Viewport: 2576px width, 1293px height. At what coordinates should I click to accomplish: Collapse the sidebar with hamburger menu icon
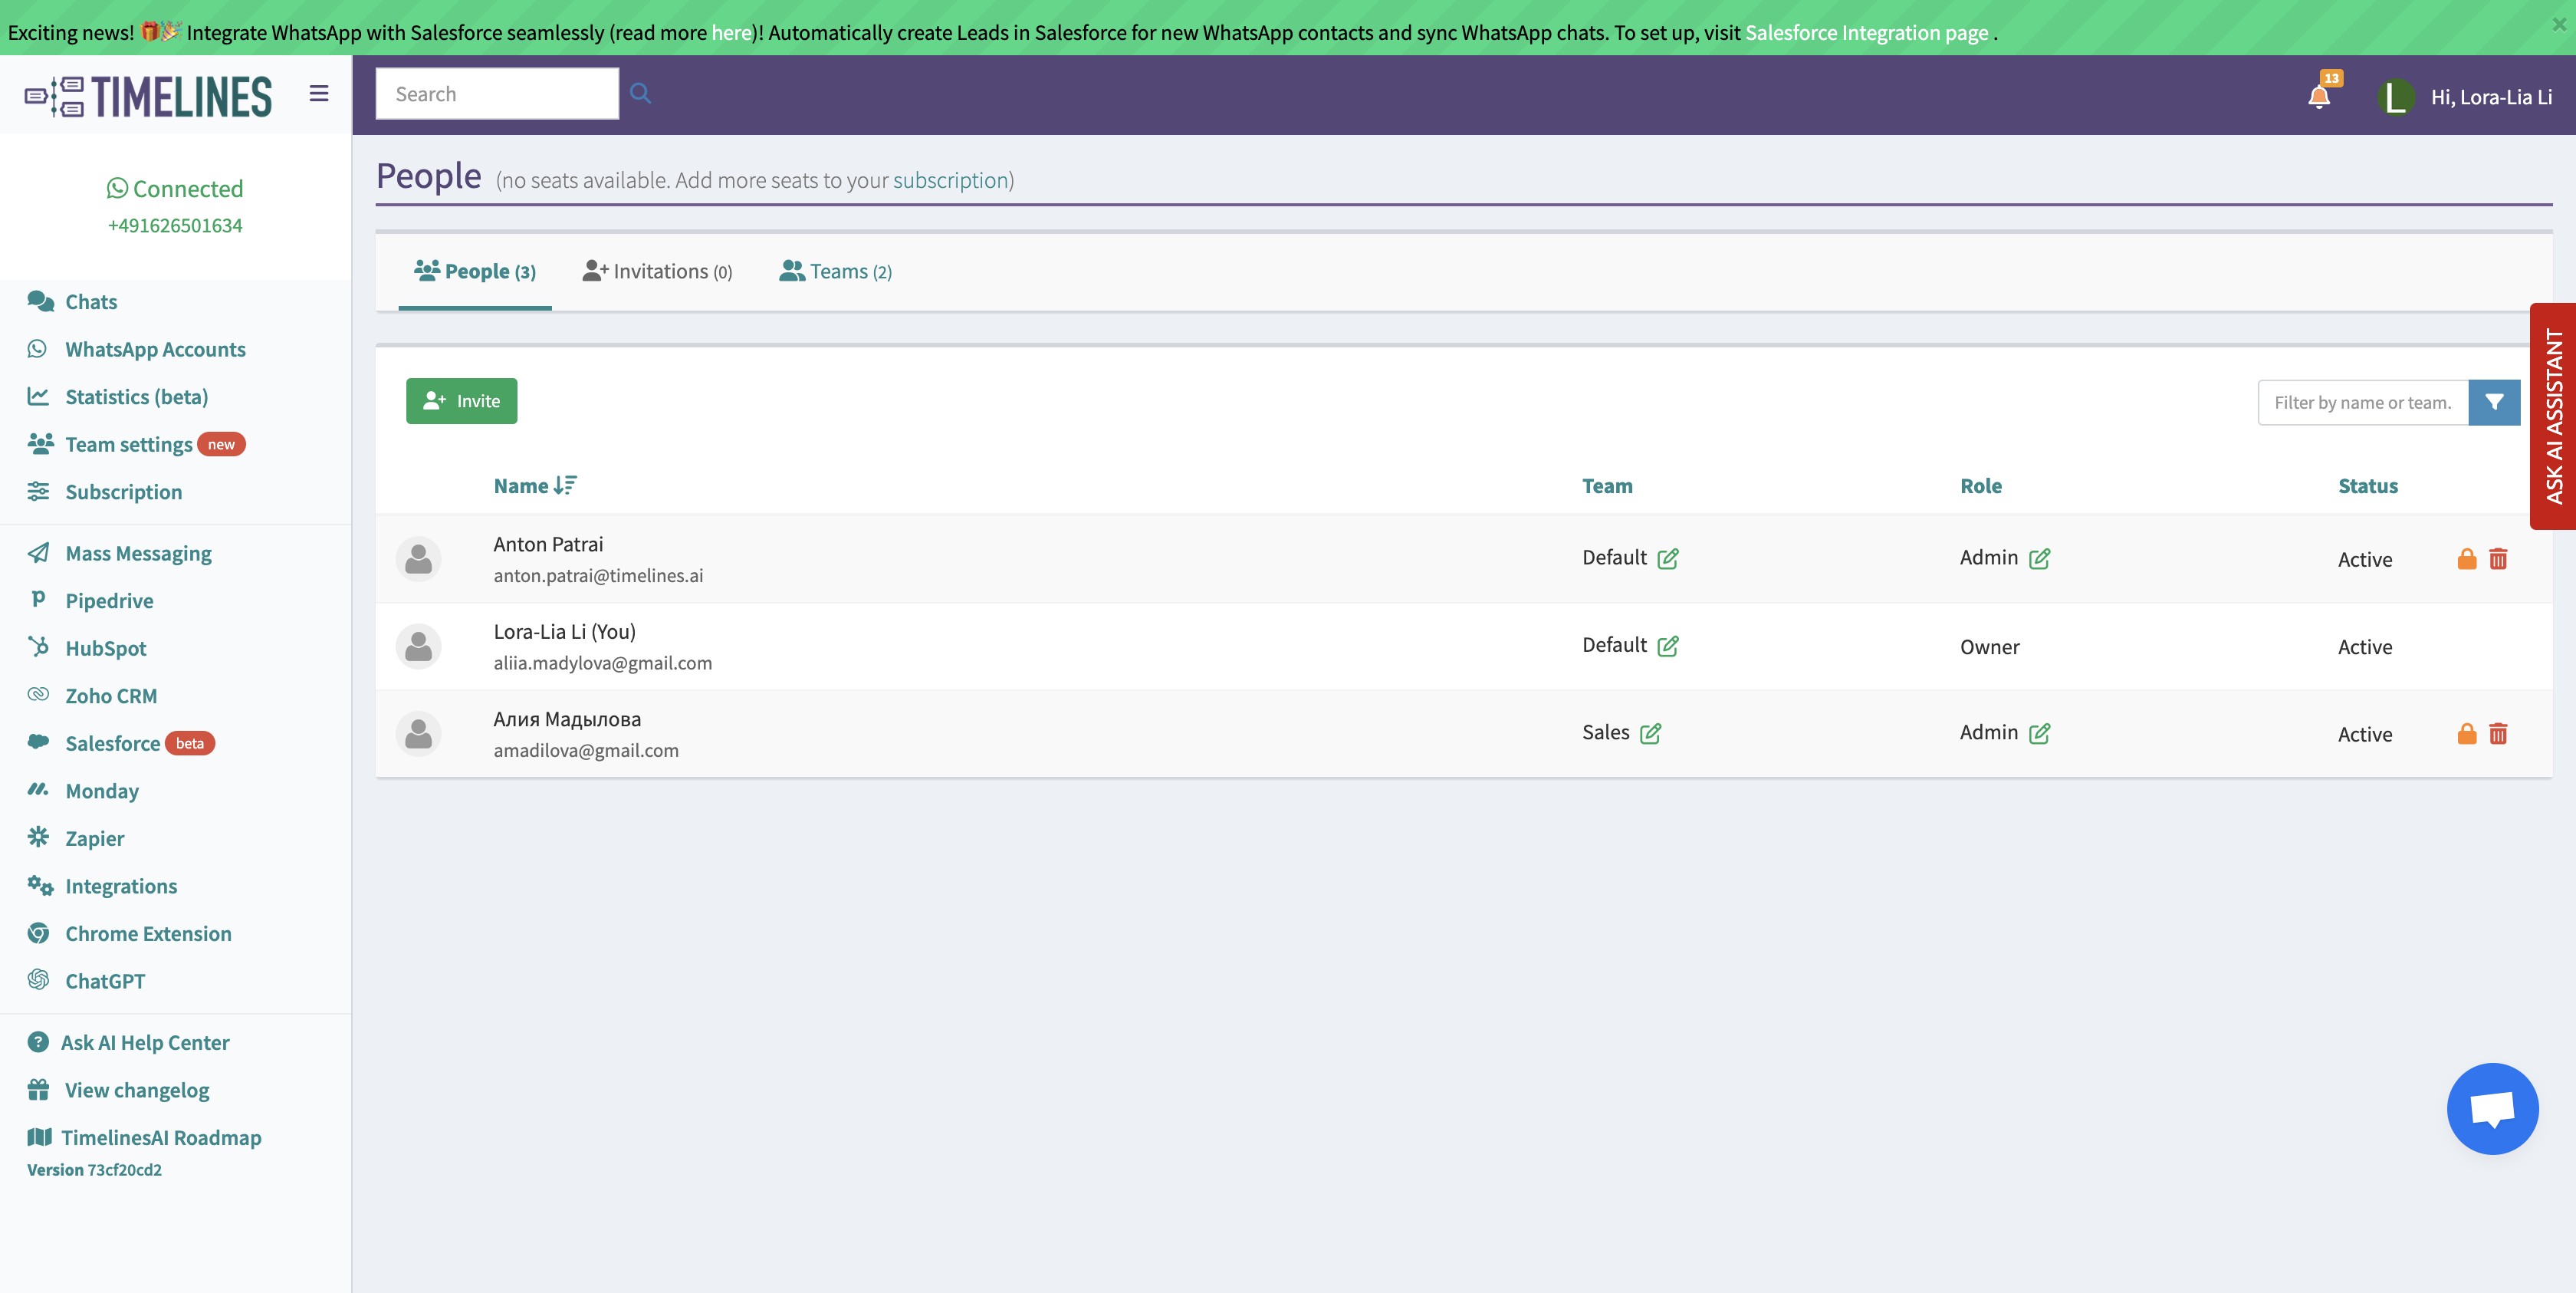click(x=319, y=94)
